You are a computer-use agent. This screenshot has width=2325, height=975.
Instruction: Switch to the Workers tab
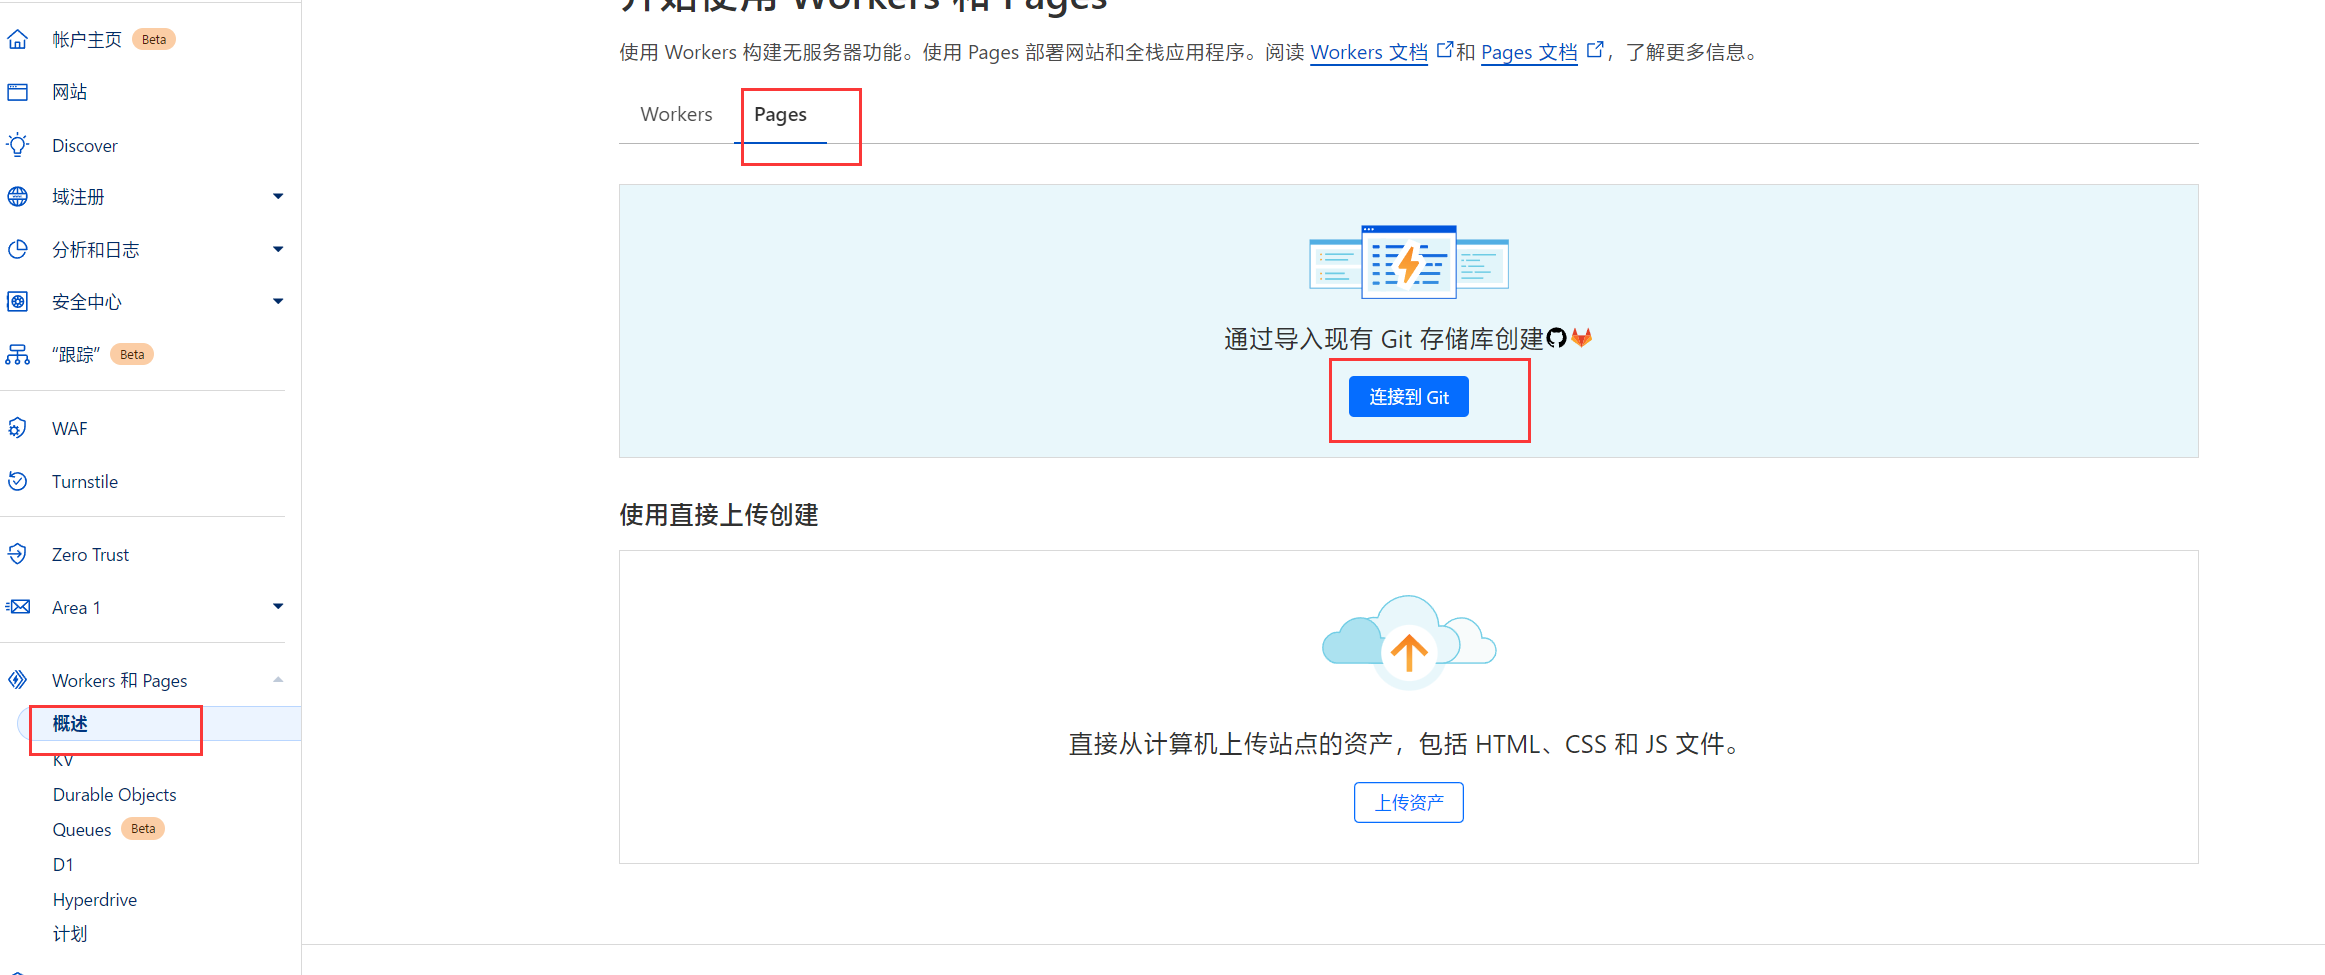tap(676, 115)
